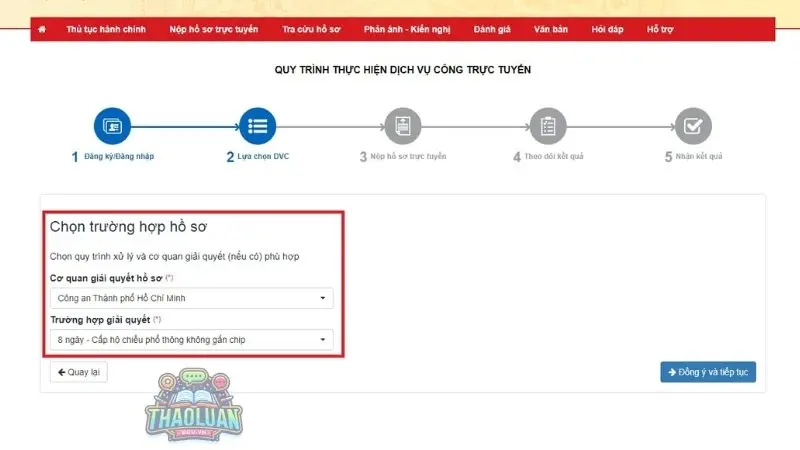Click step 2 Lựa chọn DVC list icon
The height and width of the screenshot is (450, 800).
[258, 126]
